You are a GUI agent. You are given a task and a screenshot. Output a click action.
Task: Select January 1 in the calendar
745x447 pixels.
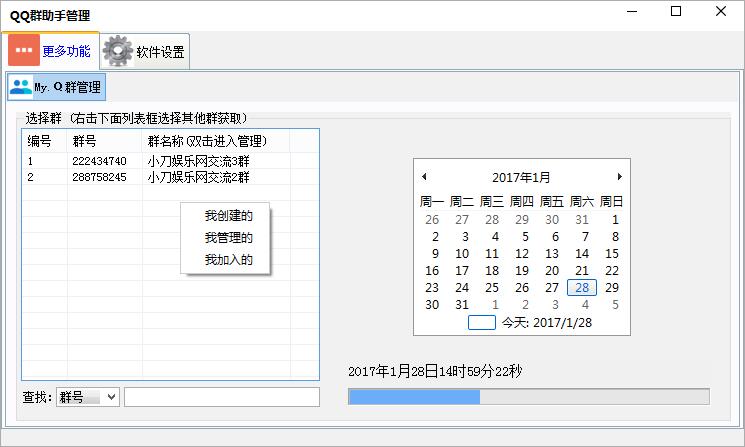click(615, 219)
